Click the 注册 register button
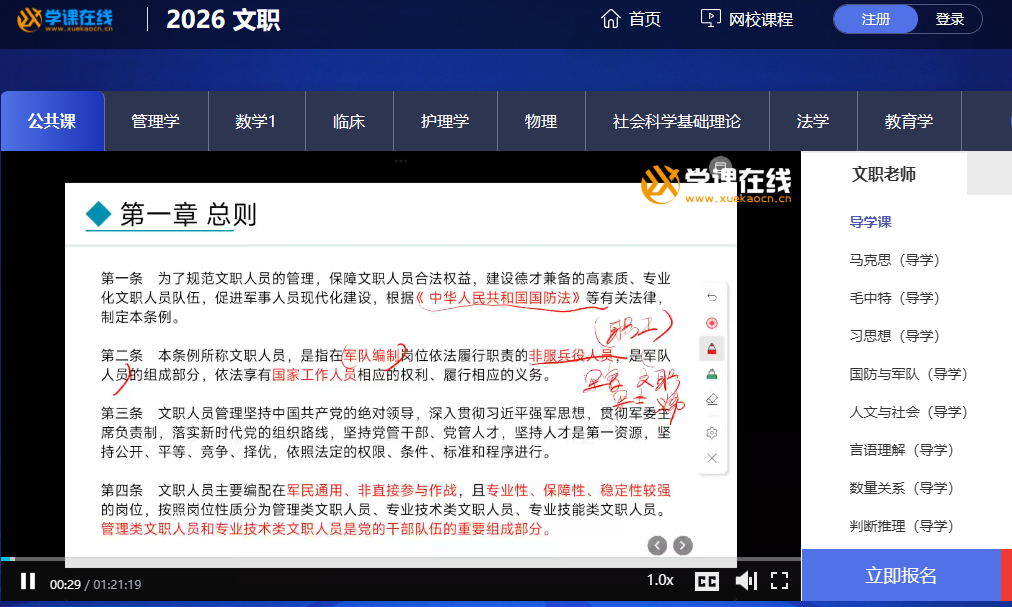 click(875, 19)
